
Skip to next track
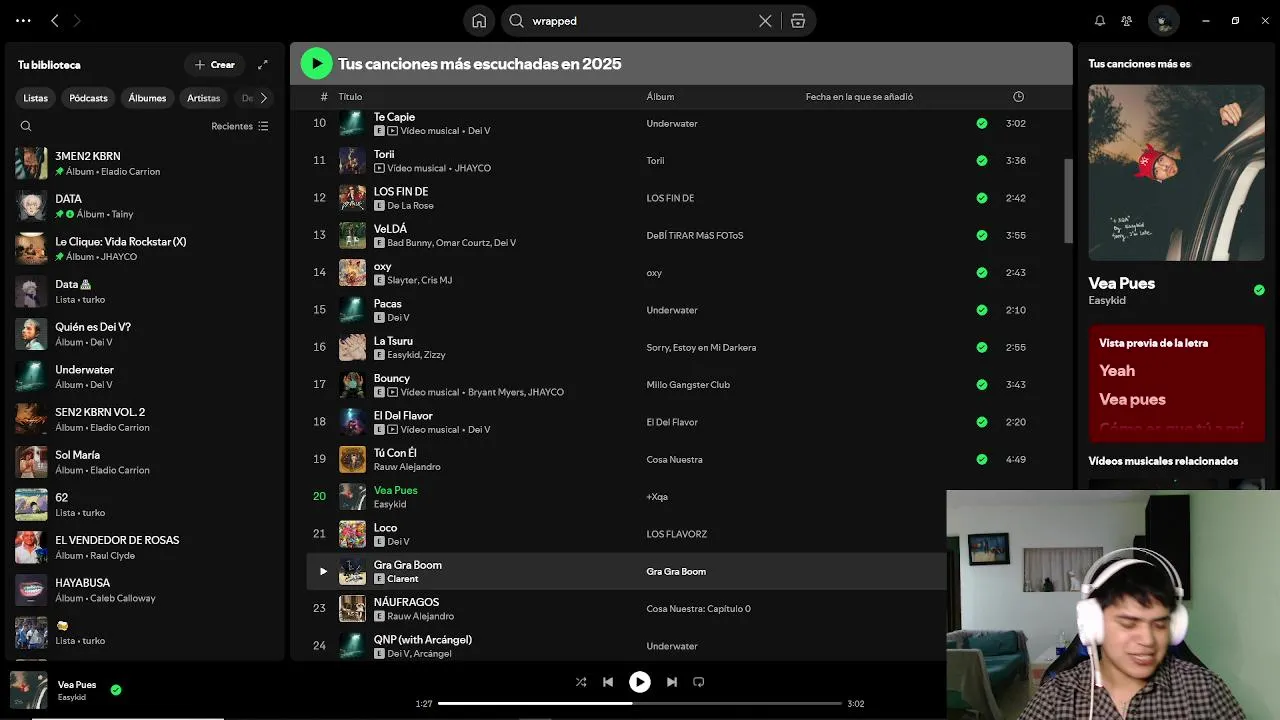coord(672,682)
